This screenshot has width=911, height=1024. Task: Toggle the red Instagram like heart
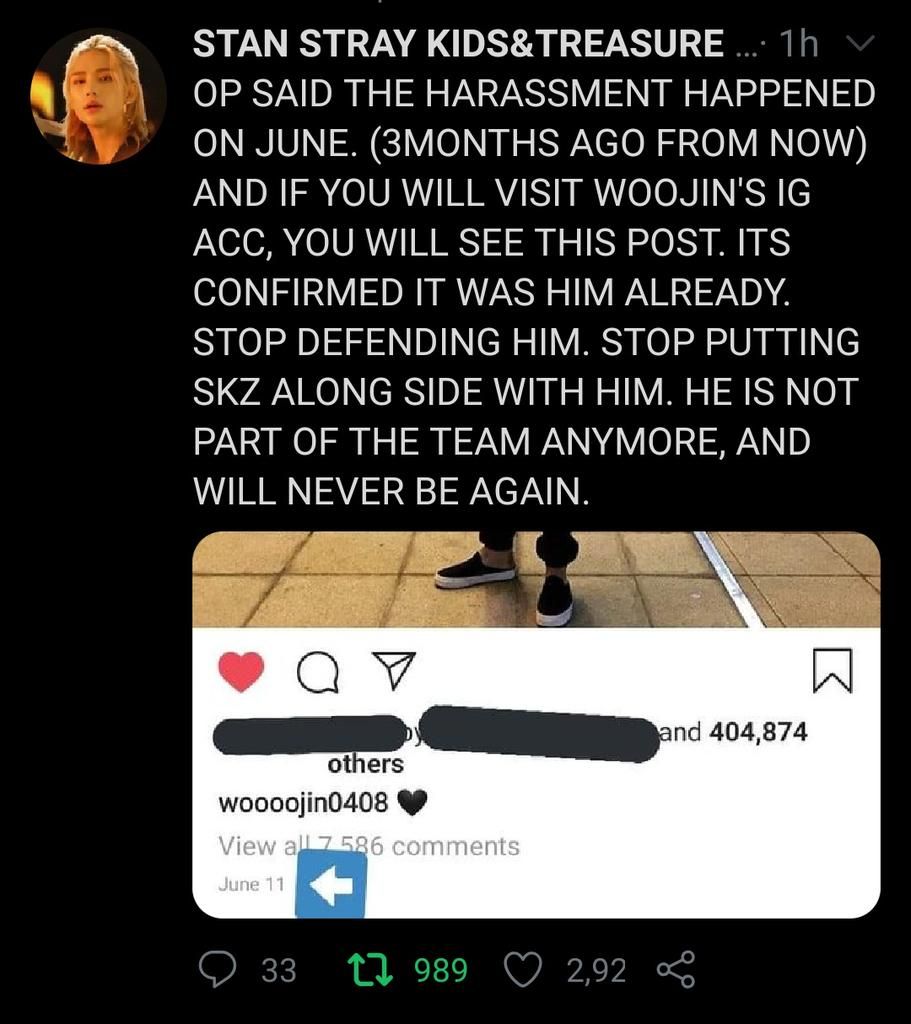[241, 671]
